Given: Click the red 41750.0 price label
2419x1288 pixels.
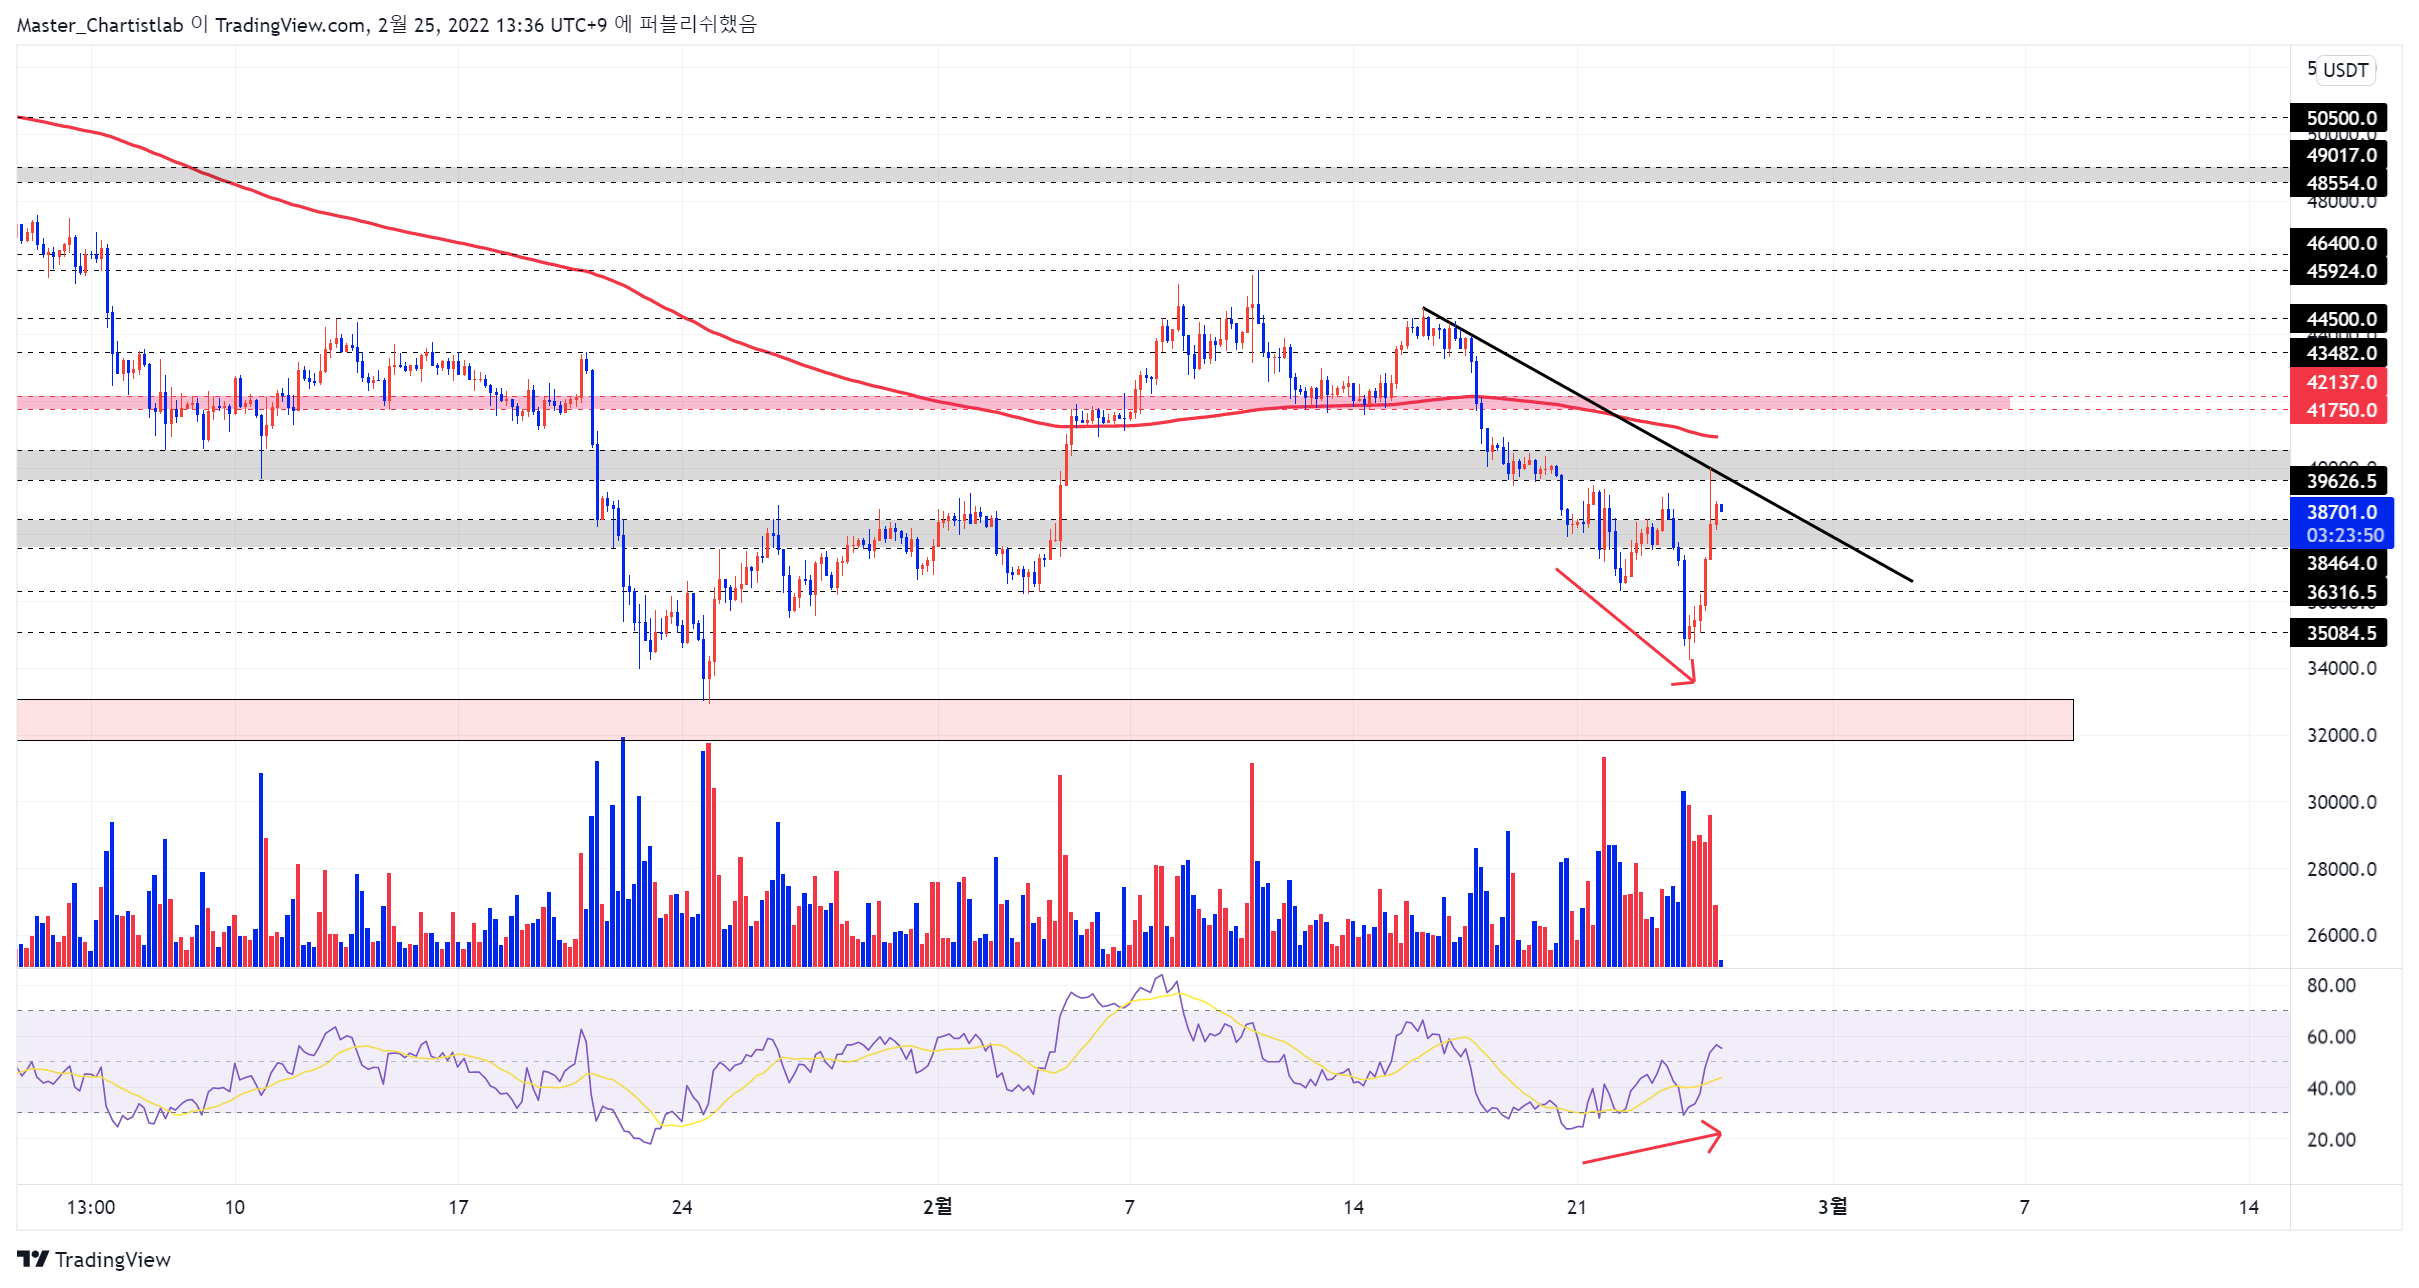Looking at the screenshot, I should pyautogui.click(x=2339, y=410).
